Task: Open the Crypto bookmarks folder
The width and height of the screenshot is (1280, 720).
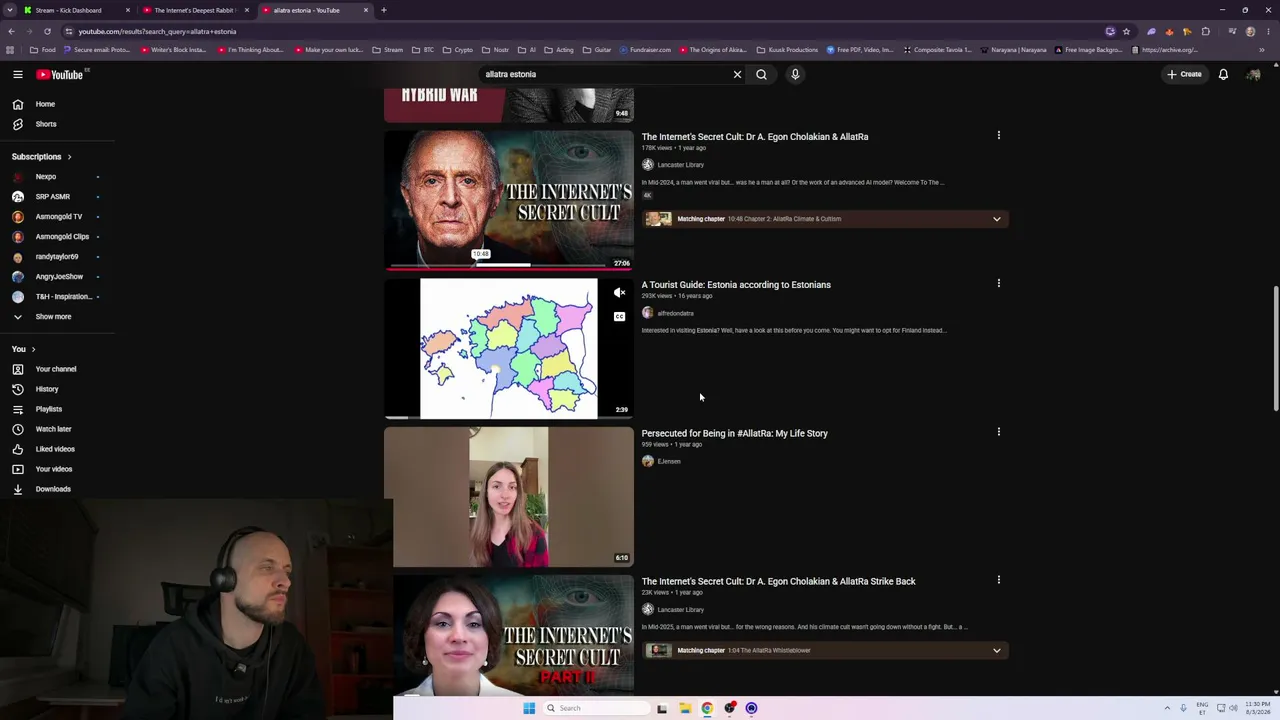Action: pos(458,50)
